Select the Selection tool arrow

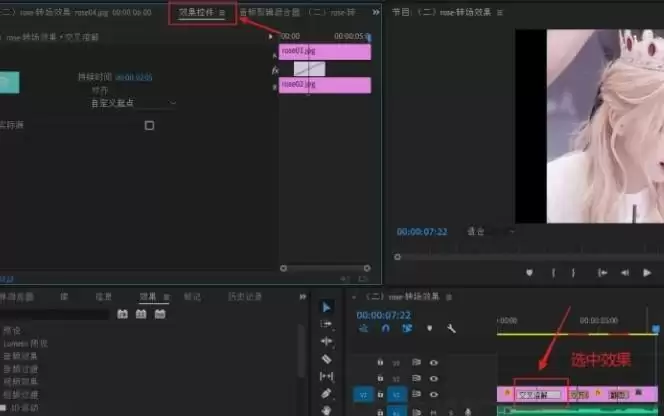pyautogui.click(x=327, y=307)
